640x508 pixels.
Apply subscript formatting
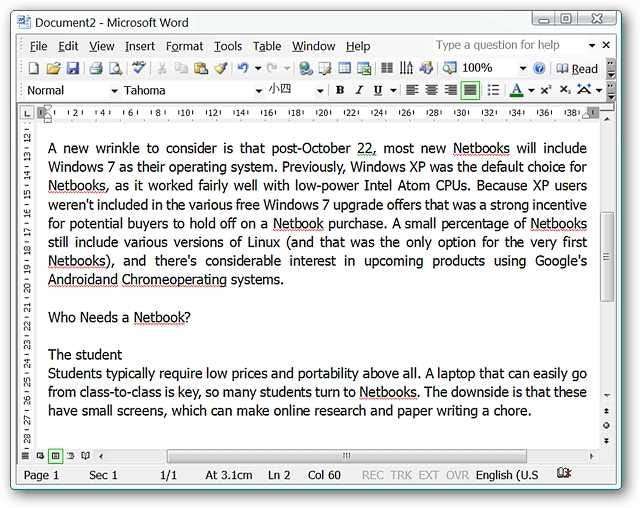coord(565,90)
